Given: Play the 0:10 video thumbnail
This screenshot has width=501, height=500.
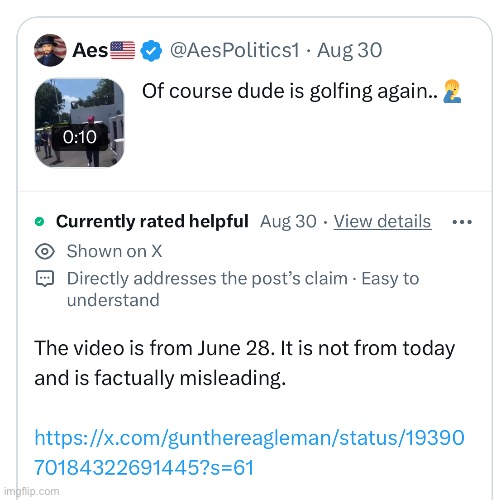Looking at the screenshot, I should coord(79,123).
